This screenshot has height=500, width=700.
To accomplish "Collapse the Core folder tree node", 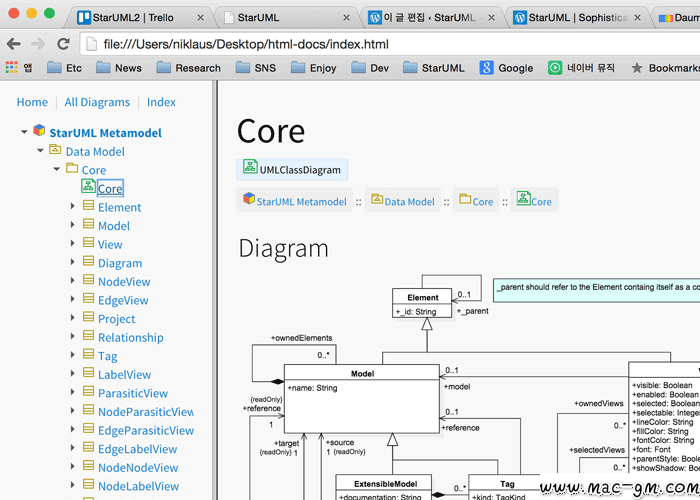I will [57, 169].
